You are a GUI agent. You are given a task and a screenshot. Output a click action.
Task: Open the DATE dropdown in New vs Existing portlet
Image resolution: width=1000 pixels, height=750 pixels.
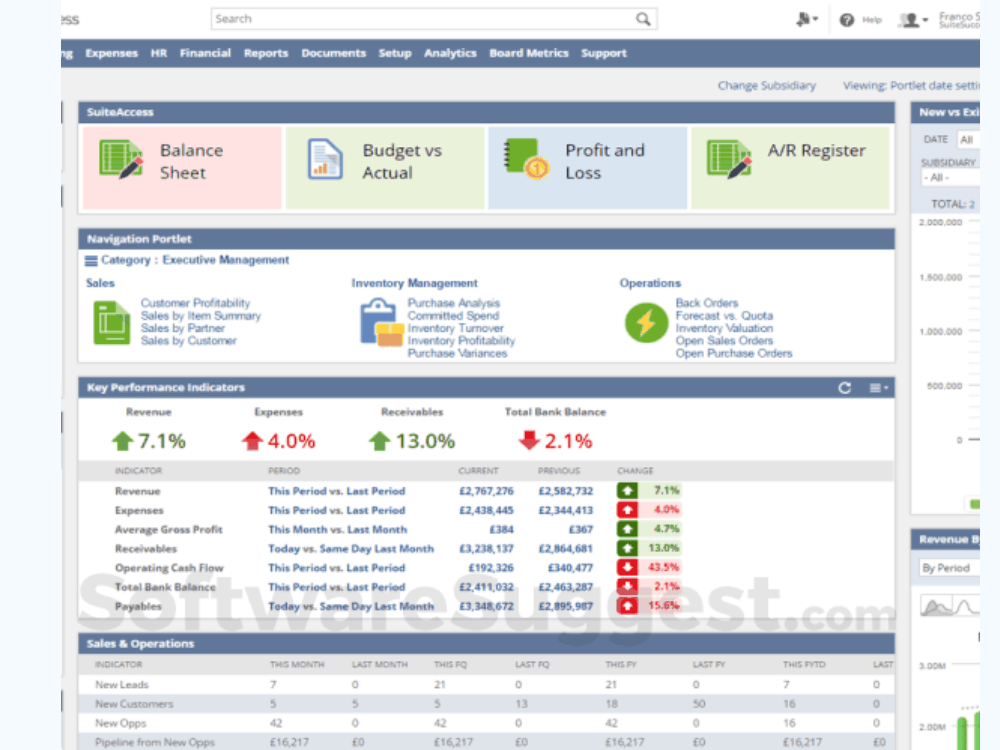pyautogui.click(x=968, y=139)
